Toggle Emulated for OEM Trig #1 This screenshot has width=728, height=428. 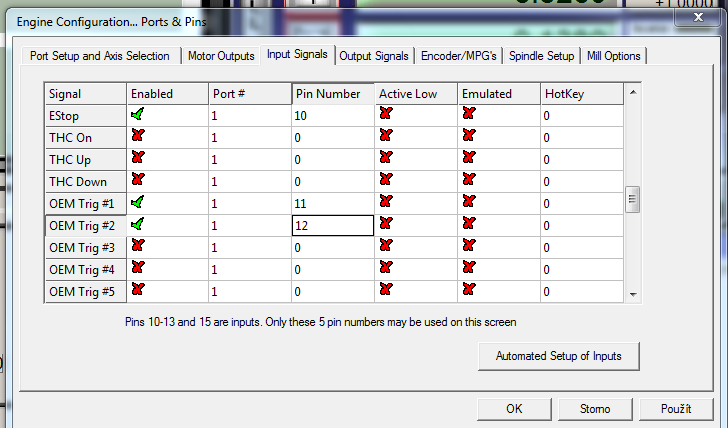click(x=469, y=201)
